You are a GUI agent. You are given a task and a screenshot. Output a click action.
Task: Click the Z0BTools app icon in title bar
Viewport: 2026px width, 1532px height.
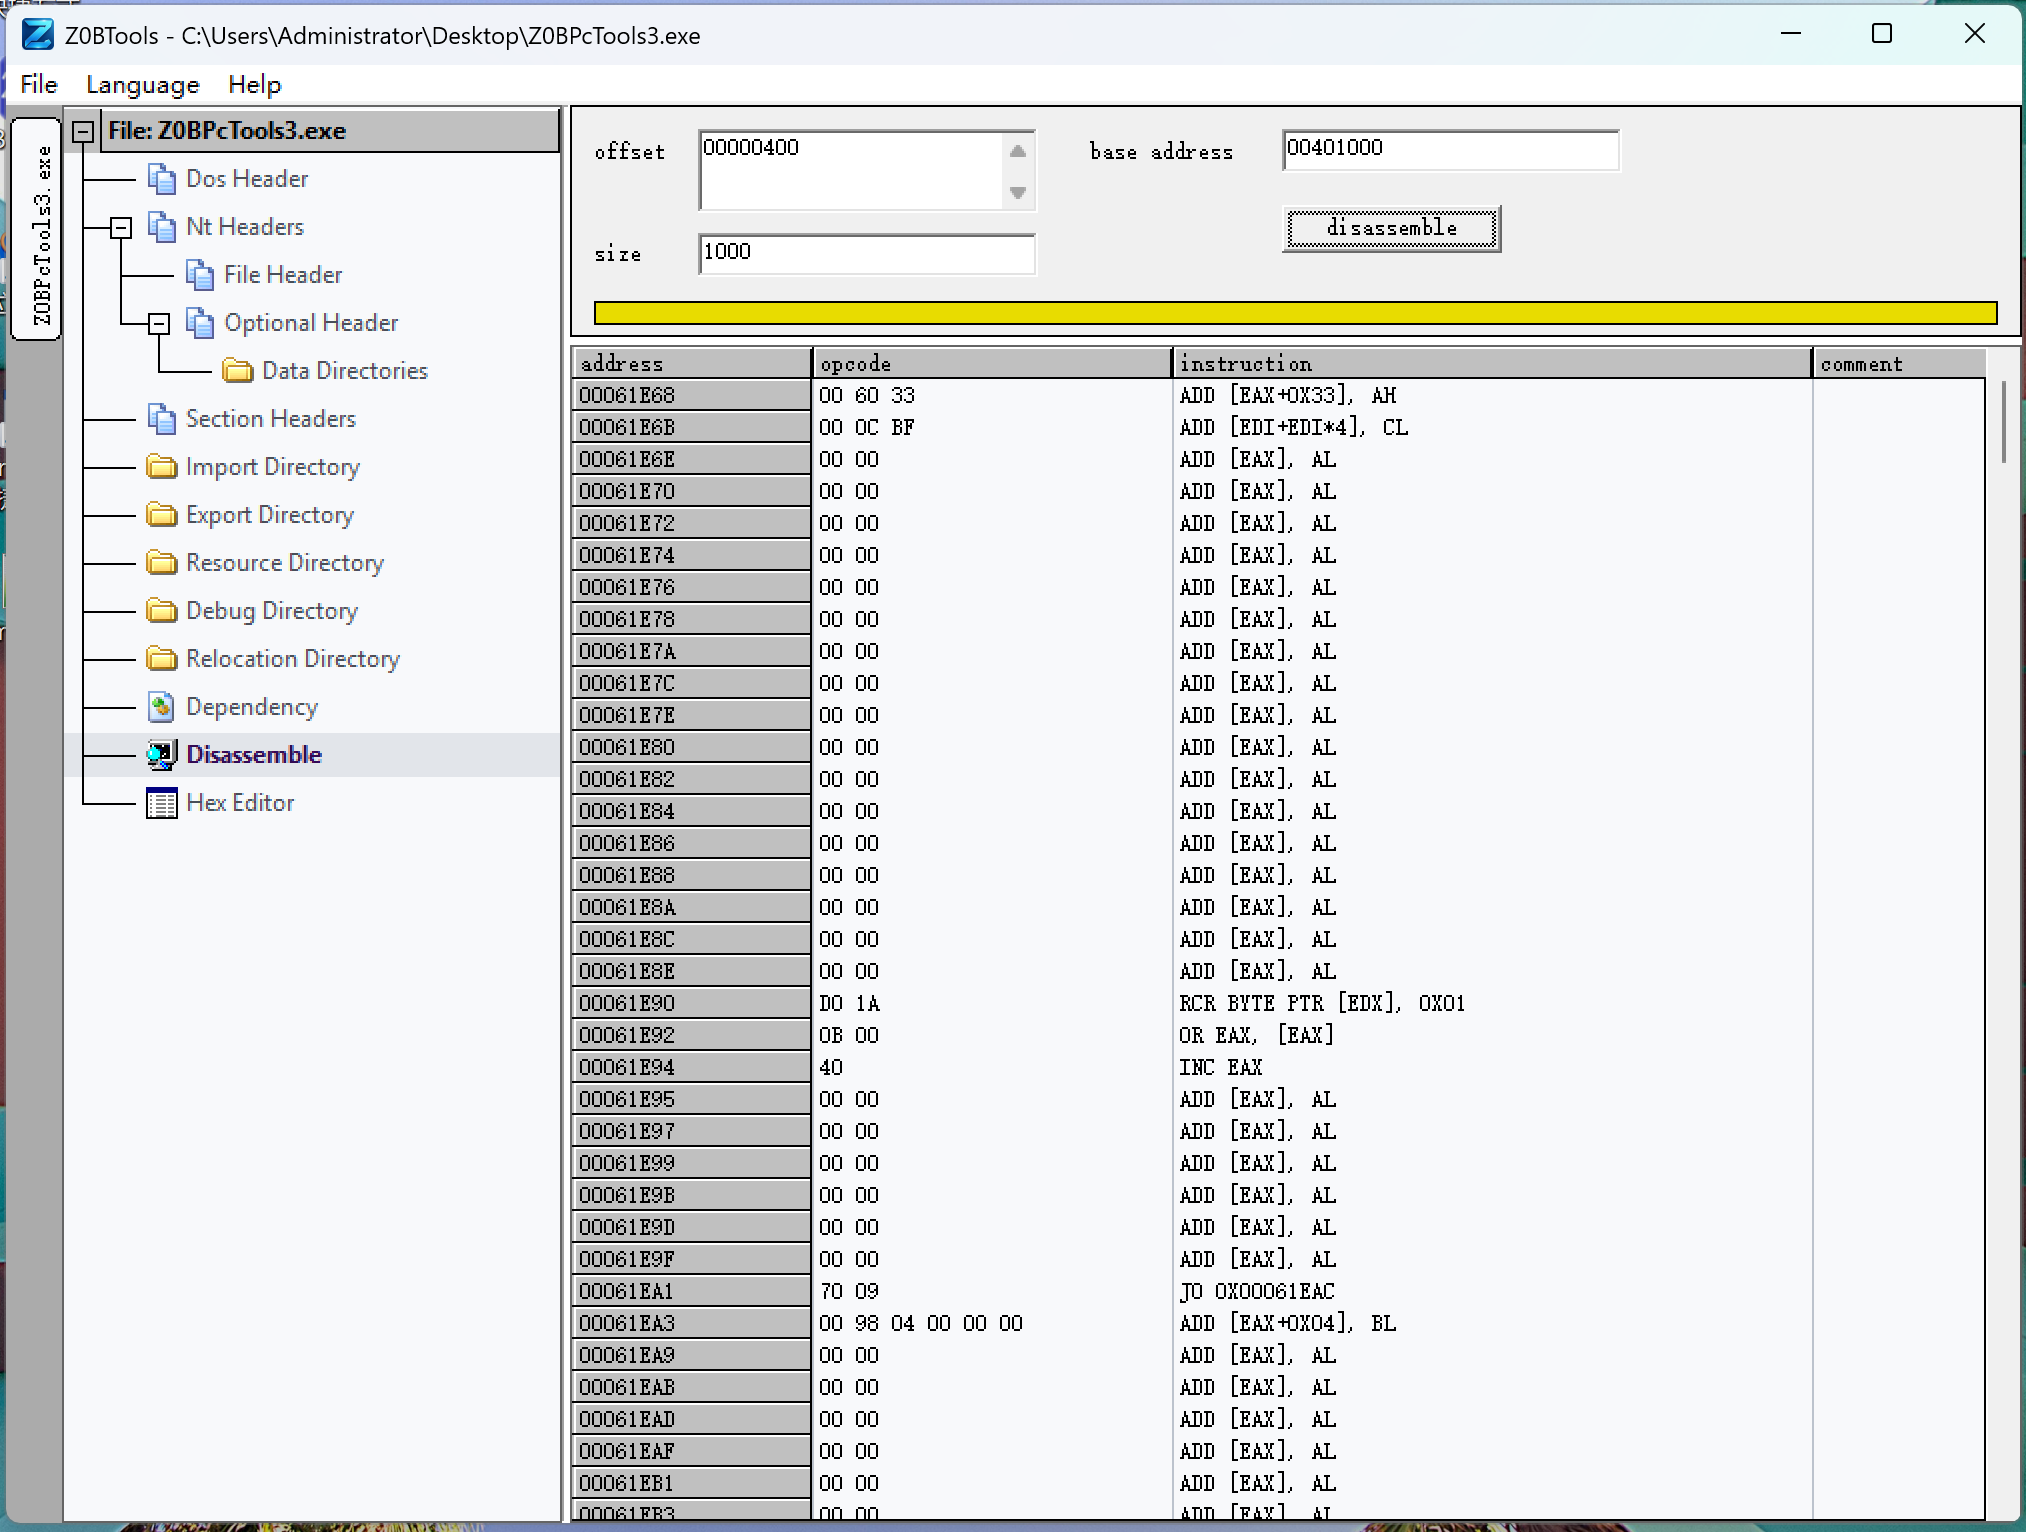38,34
